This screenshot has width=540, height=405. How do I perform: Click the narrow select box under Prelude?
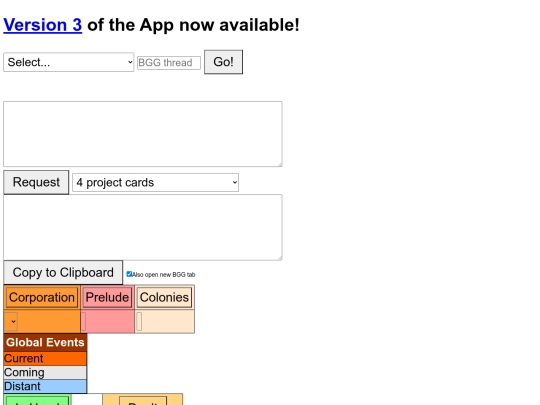(83, 322)
